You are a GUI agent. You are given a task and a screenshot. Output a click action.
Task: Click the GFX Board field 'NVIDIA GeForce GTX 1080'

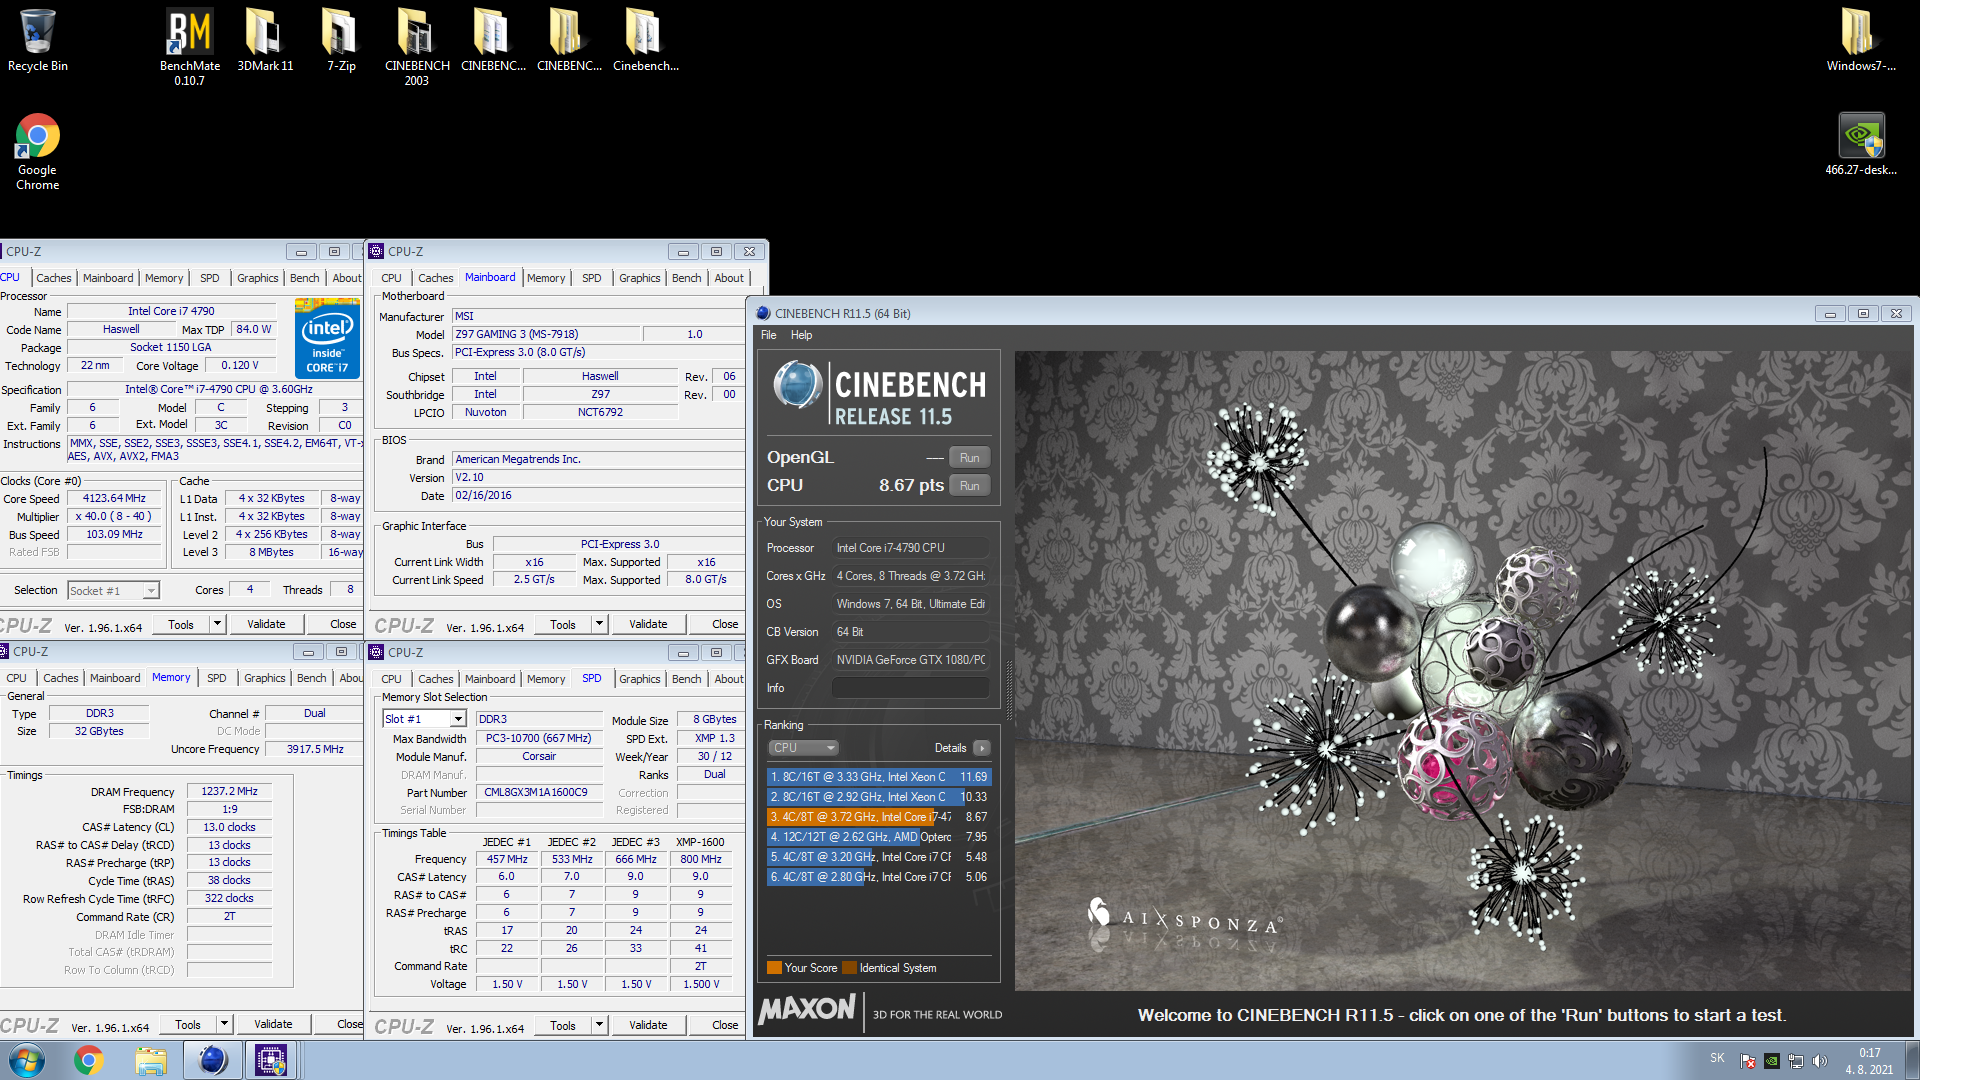(x=910, y=660)
